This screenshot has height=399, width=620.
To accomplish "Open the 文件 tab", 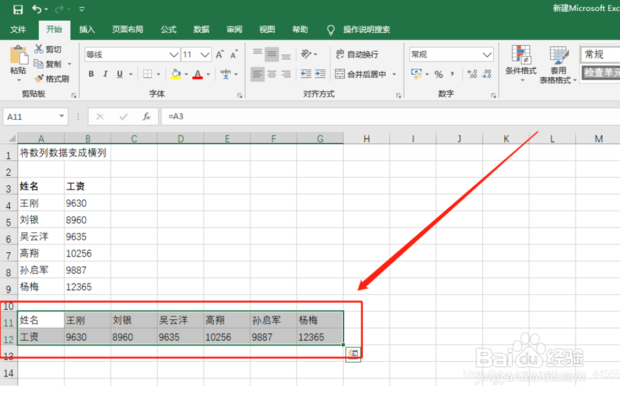I will tap(18, 30).
